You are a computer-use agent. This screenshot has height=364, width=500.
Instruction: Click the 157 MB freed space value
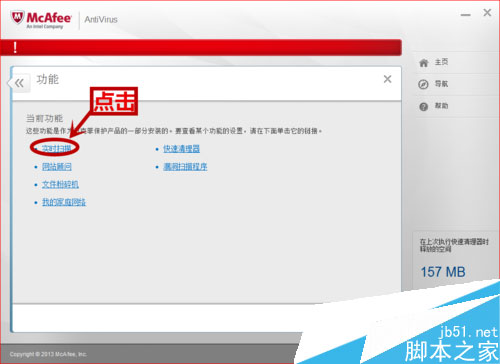pos(443,272)
